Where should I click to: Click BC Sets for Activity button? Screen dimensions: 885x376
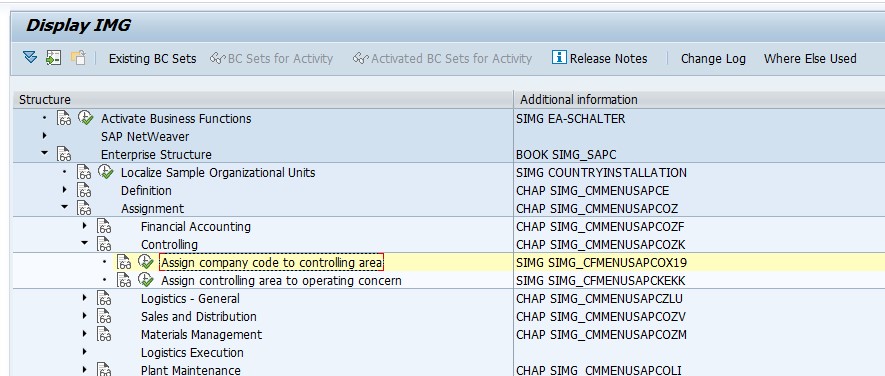coord(271,59)
